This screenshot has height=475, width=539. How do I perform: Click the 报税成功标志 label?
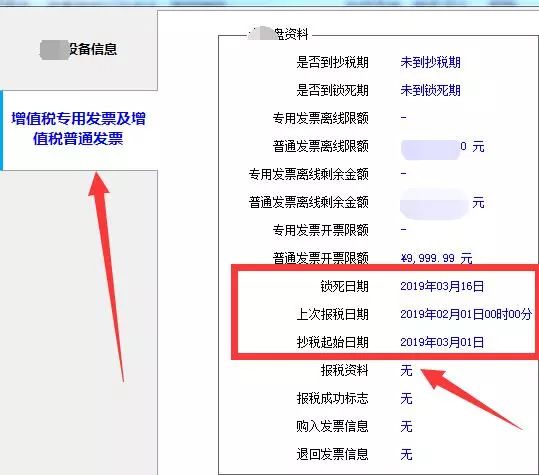tap(332, 399)
